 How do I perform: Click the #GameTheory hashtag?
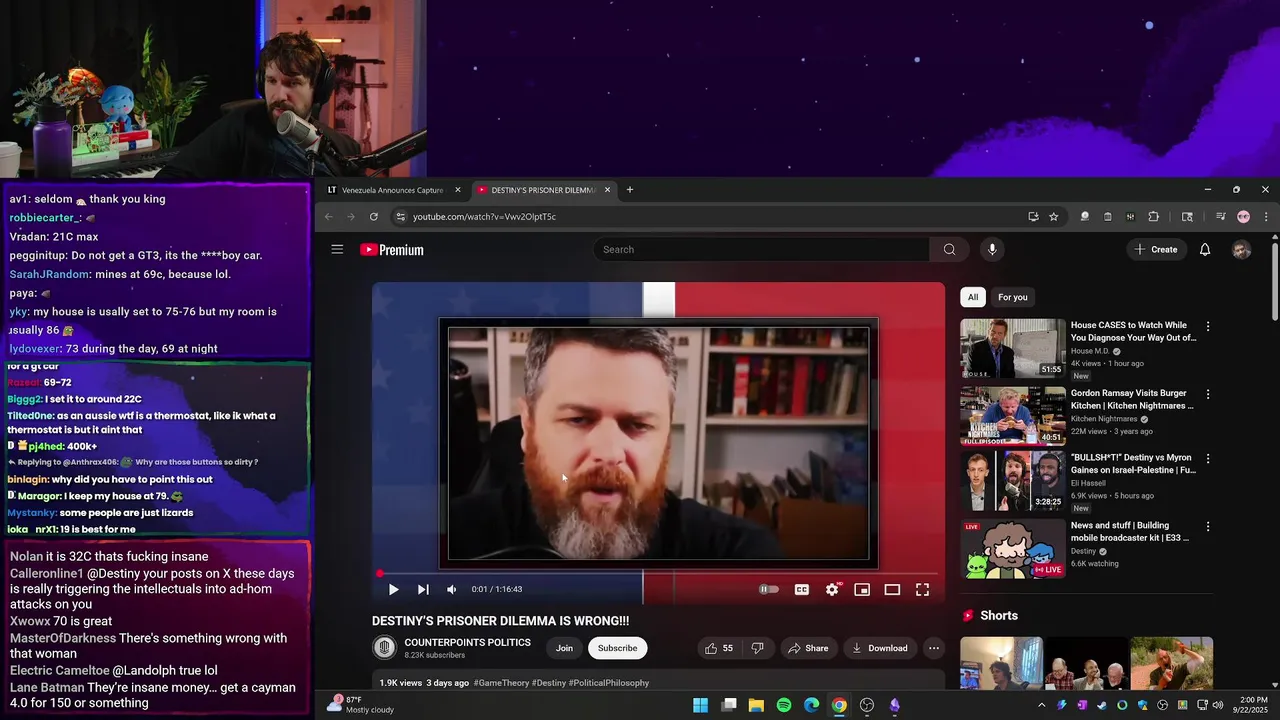[x=499, y=683]
